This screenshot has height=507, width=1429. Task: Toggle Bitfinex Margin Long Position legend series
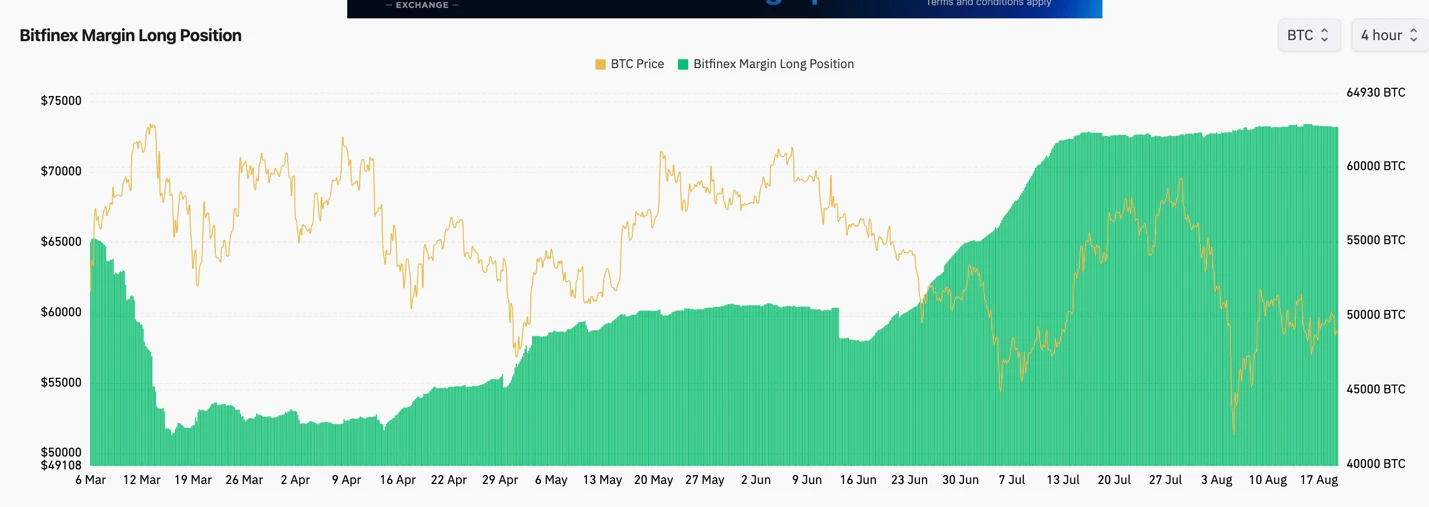pyautogui.click(x=766, y=64)
